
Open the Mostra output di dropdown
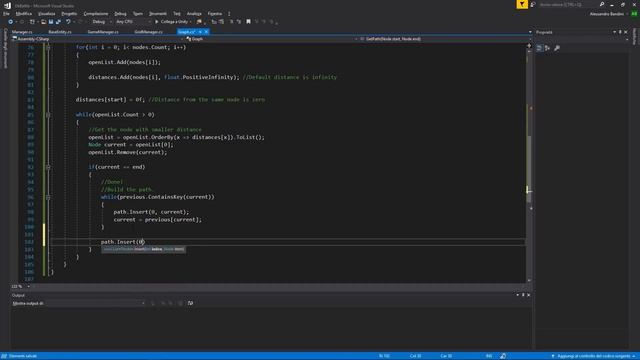78,303
